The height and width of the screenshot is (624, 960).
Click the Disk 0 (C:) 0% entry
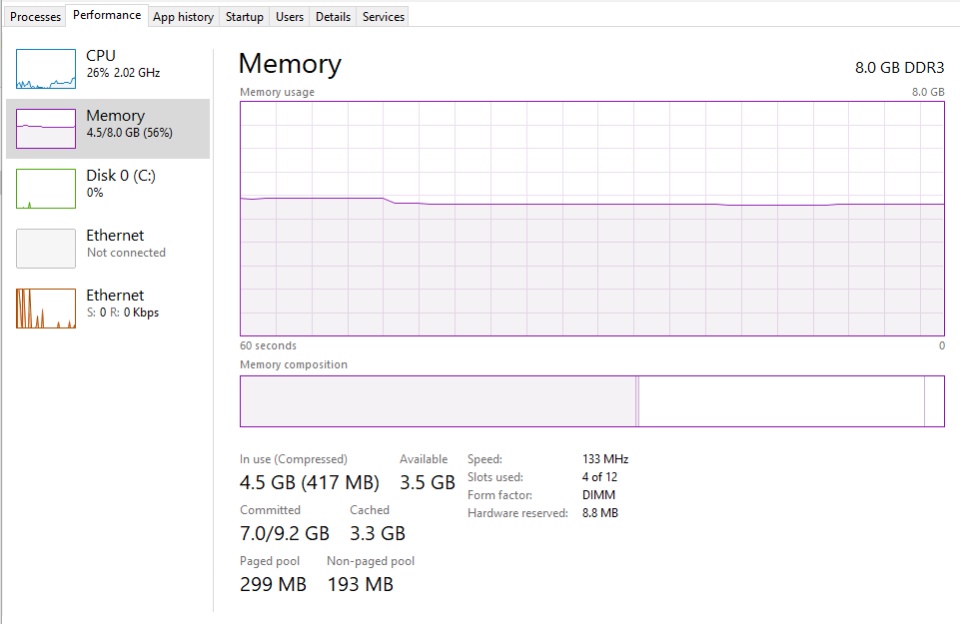(x=121, y=184)
